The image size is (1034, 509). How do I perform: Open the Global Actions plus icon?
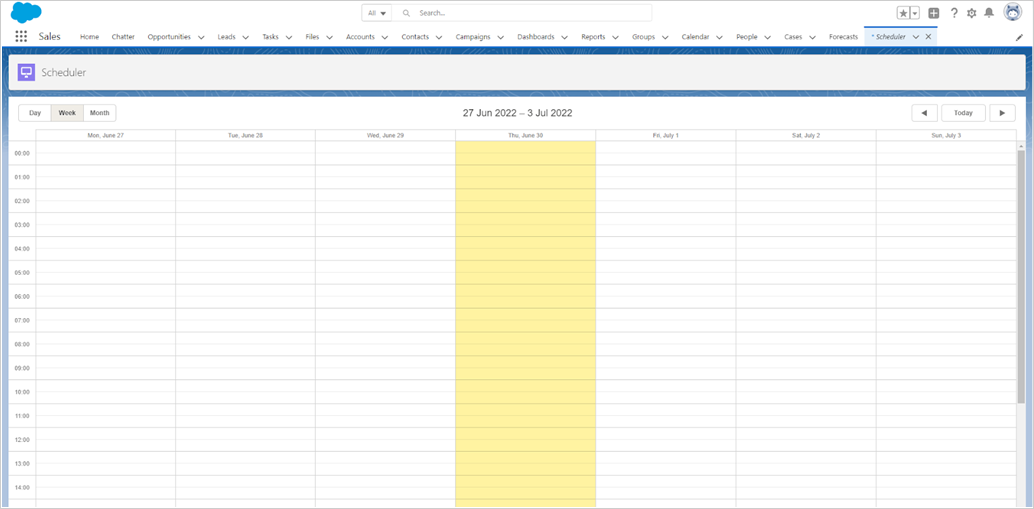click(x=933, y=13)
